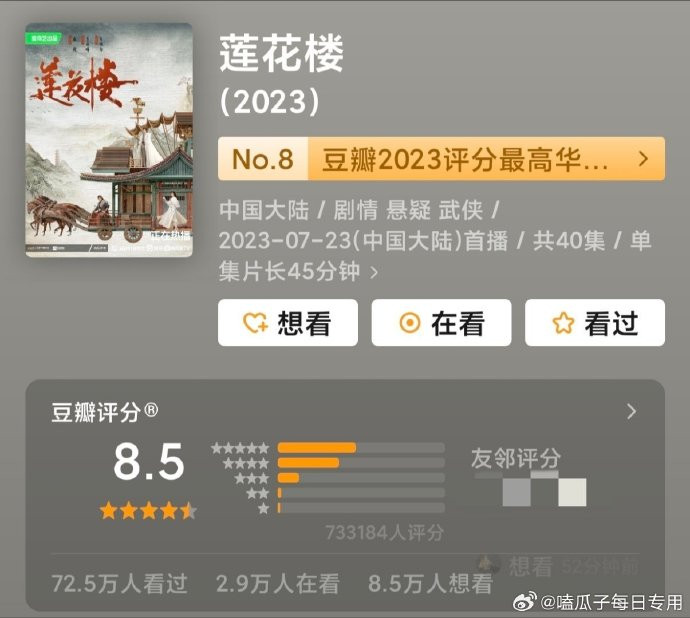
Task: Tap the registered symbol beside 豆瓣评分
Action: [151, 410]
